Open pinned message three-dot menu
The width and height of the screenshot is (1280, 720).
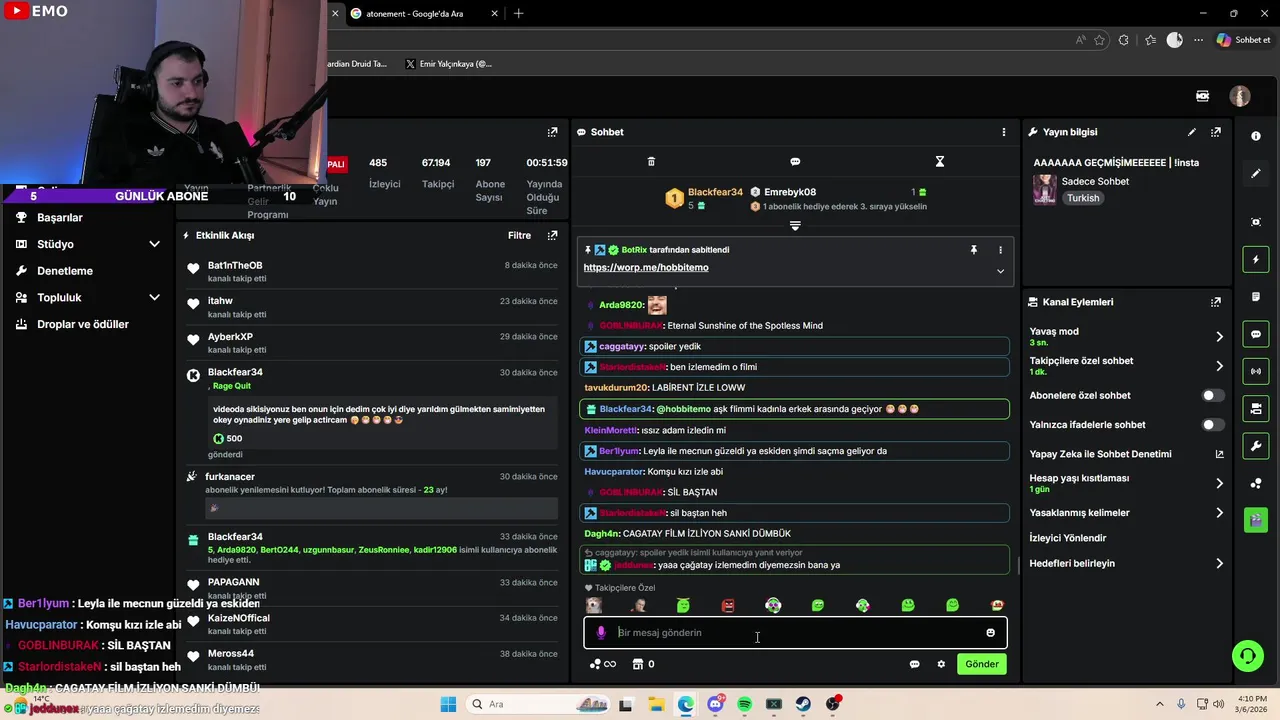coord(1000,250)
